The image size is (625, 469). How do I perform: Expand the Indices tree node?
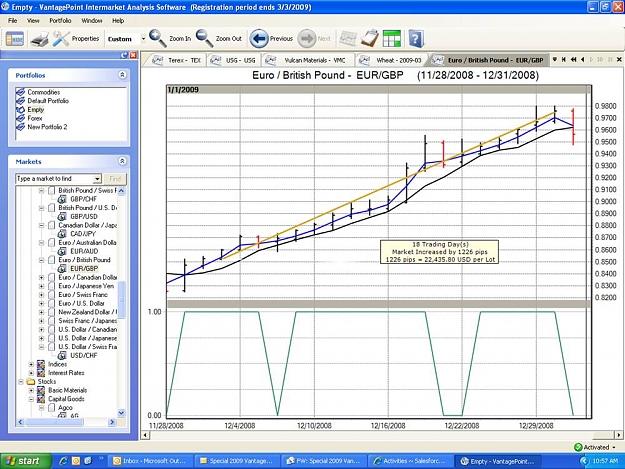click(x=31, y=364)
